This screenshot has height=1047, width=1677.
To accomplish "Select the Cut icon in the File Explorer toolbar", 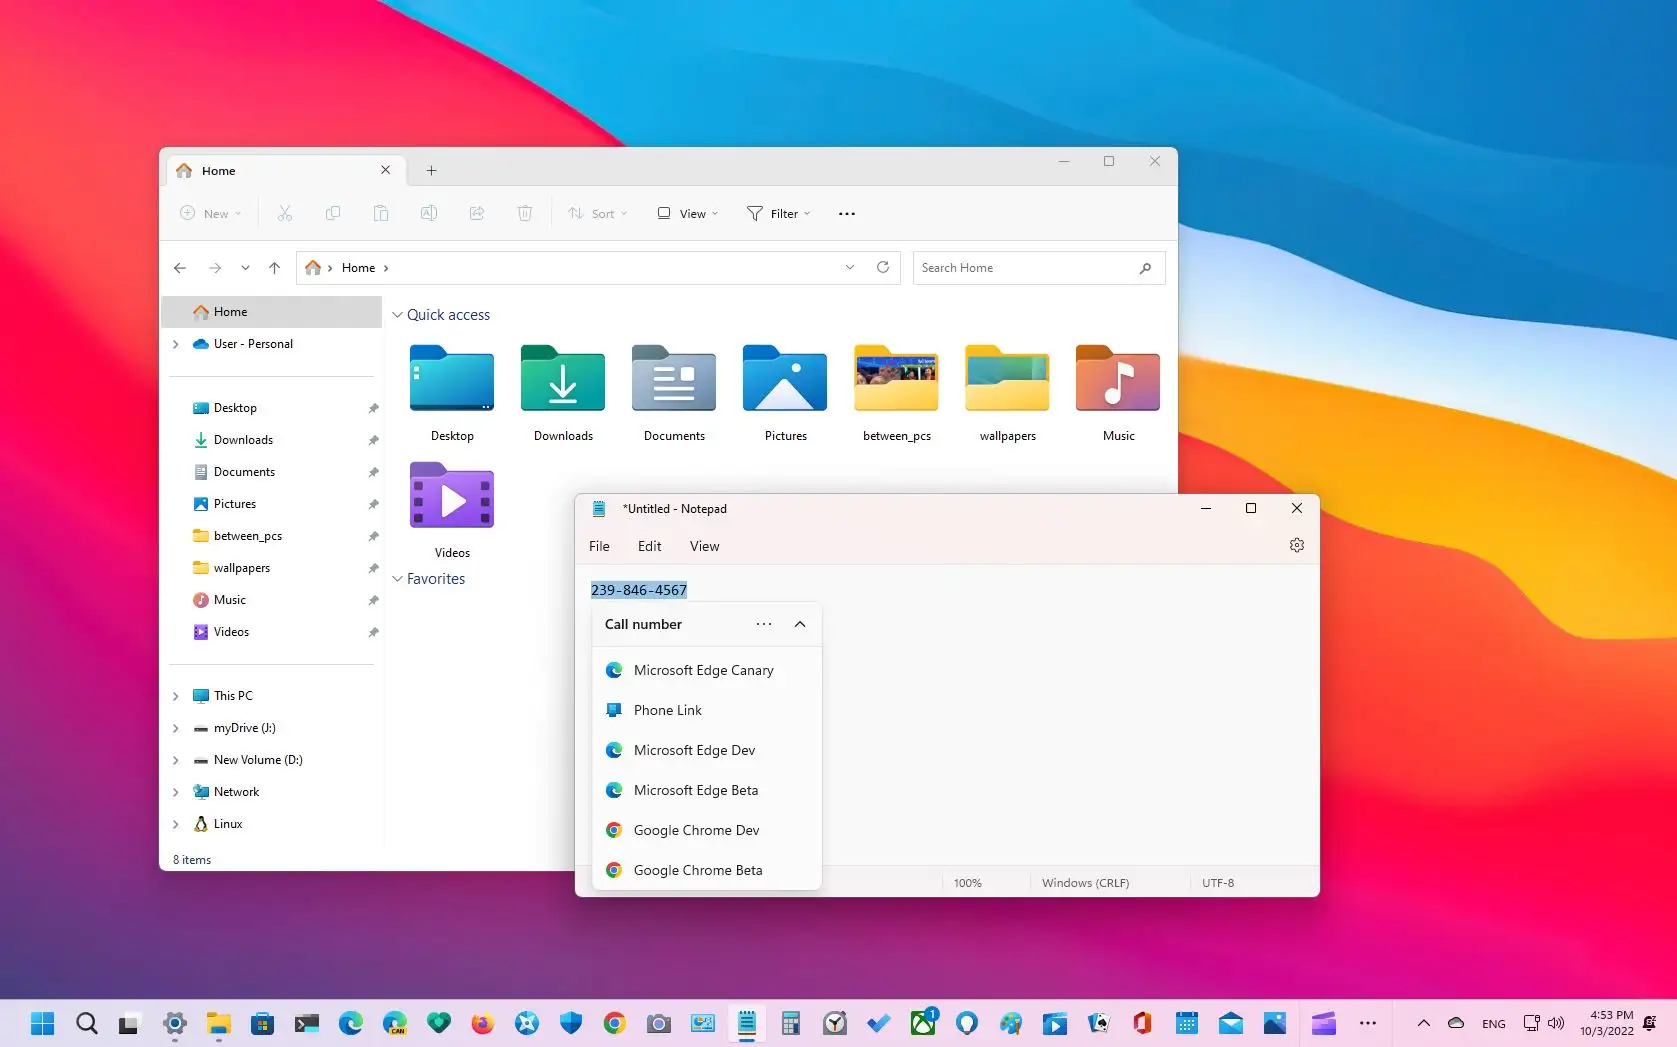I will pyautogui.click(x=285, y=213).
